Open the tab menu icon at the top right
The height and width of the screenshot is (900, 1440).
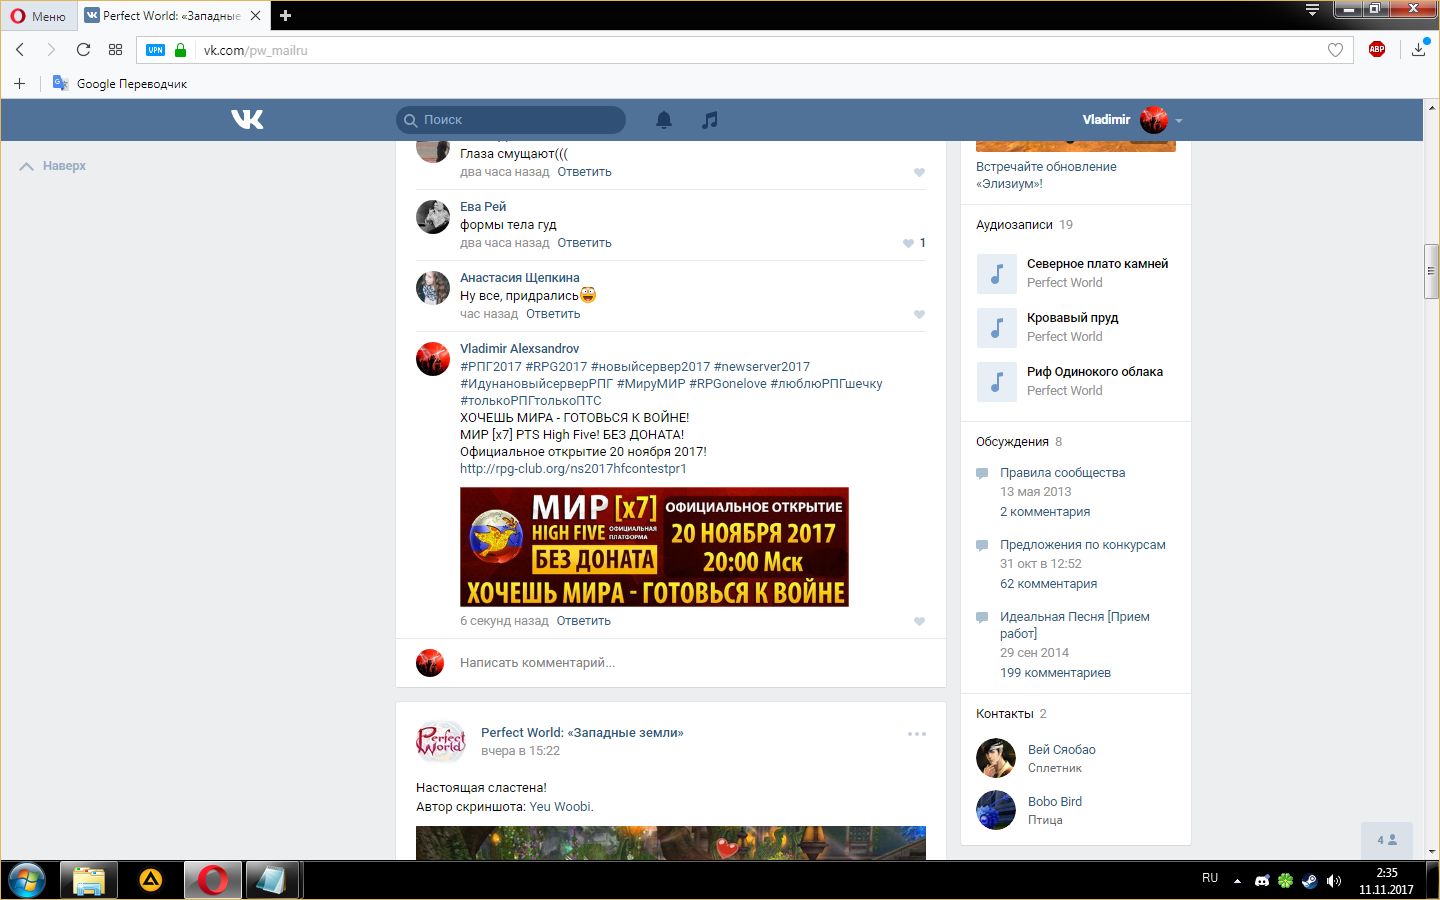pyautogui.click(x=1313, y=10)
